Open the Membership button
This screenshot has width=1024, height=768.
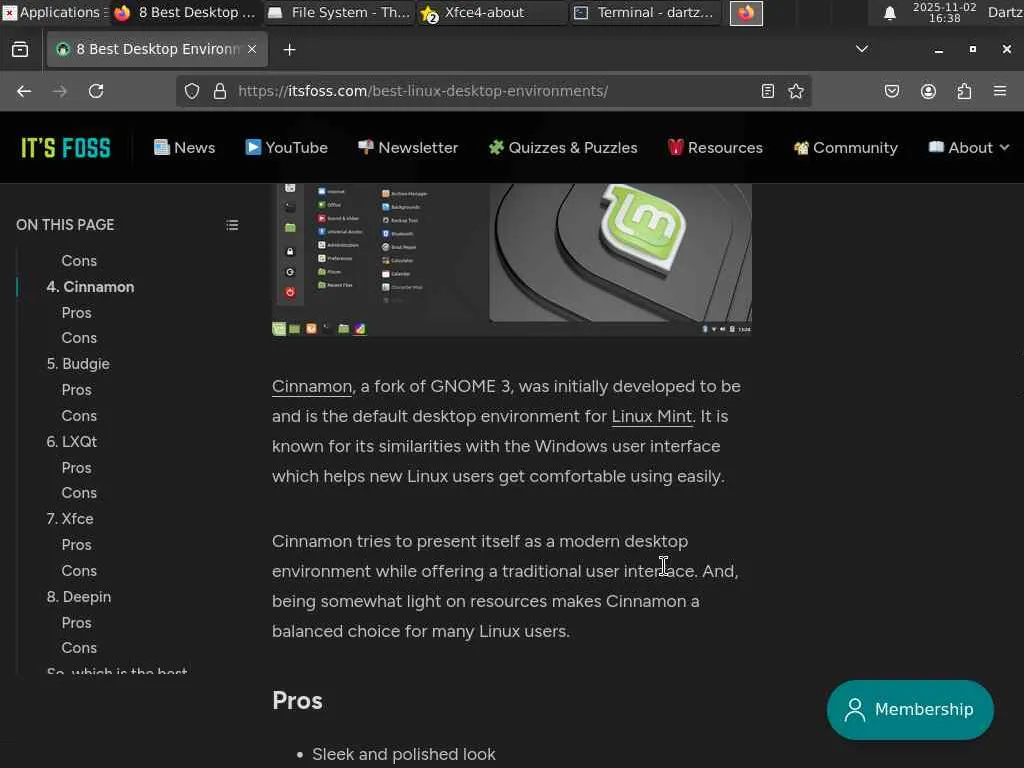pyautogui.click(x=910, y=710)
